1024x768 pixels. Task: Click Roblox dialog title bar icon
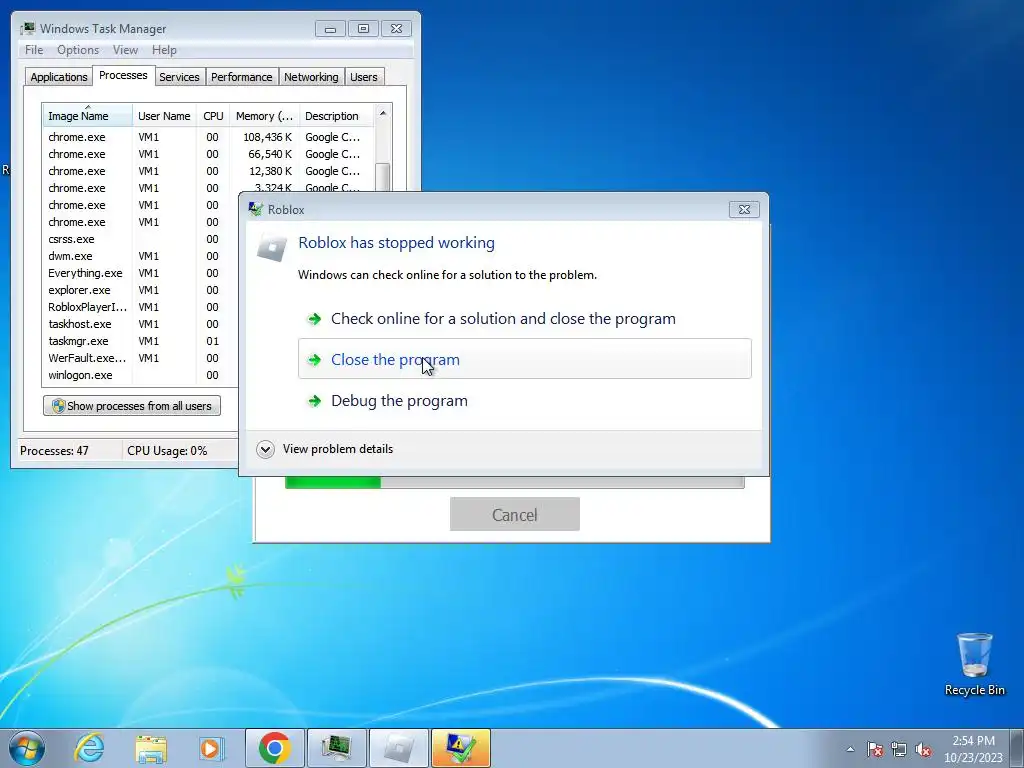(255, 209)
